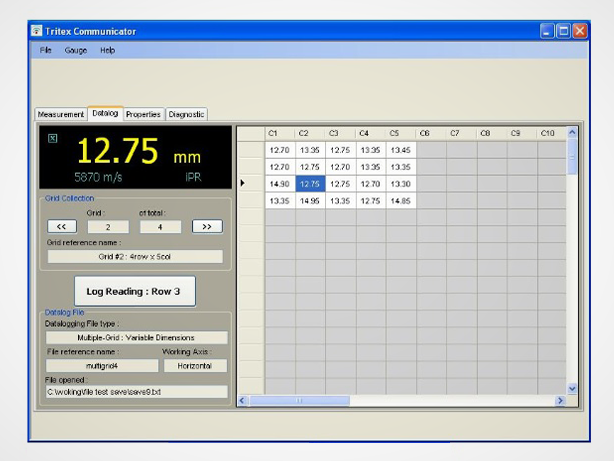Image resolution: width=614 pixels, height=461 pixels.
Task: Go to next grid with >> button
Action: click(x=207, y=226)
